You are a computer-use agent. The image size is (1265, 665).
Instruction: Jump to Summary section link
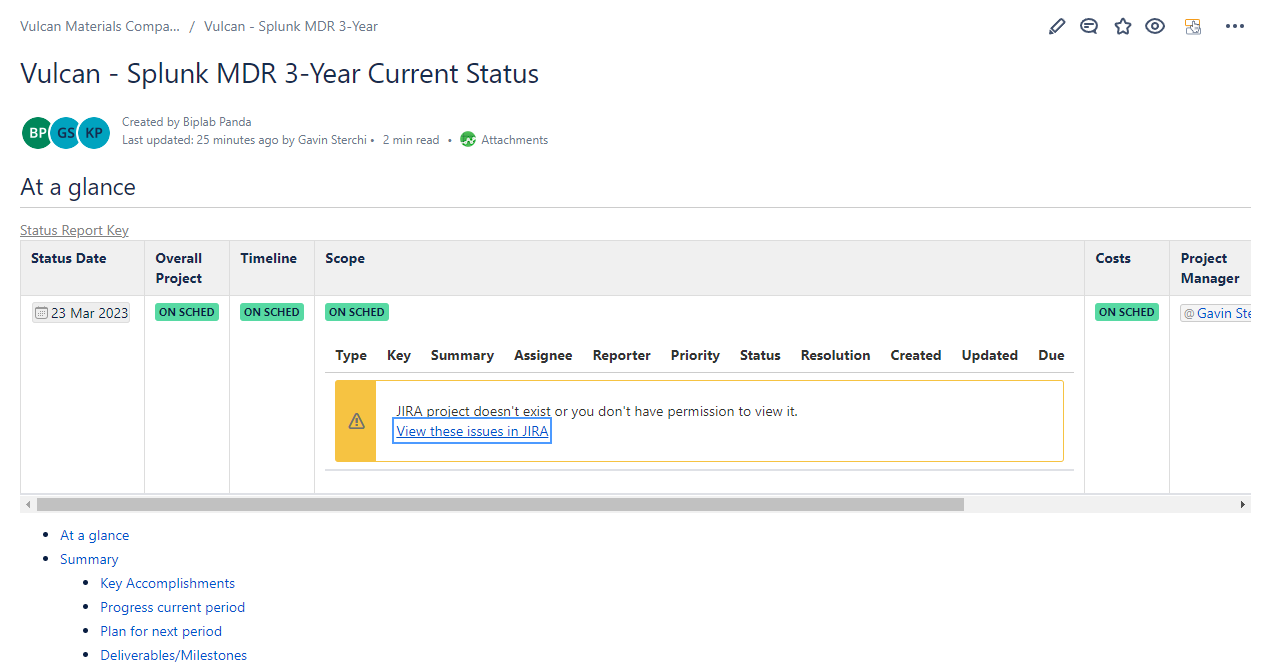(89, 559)
